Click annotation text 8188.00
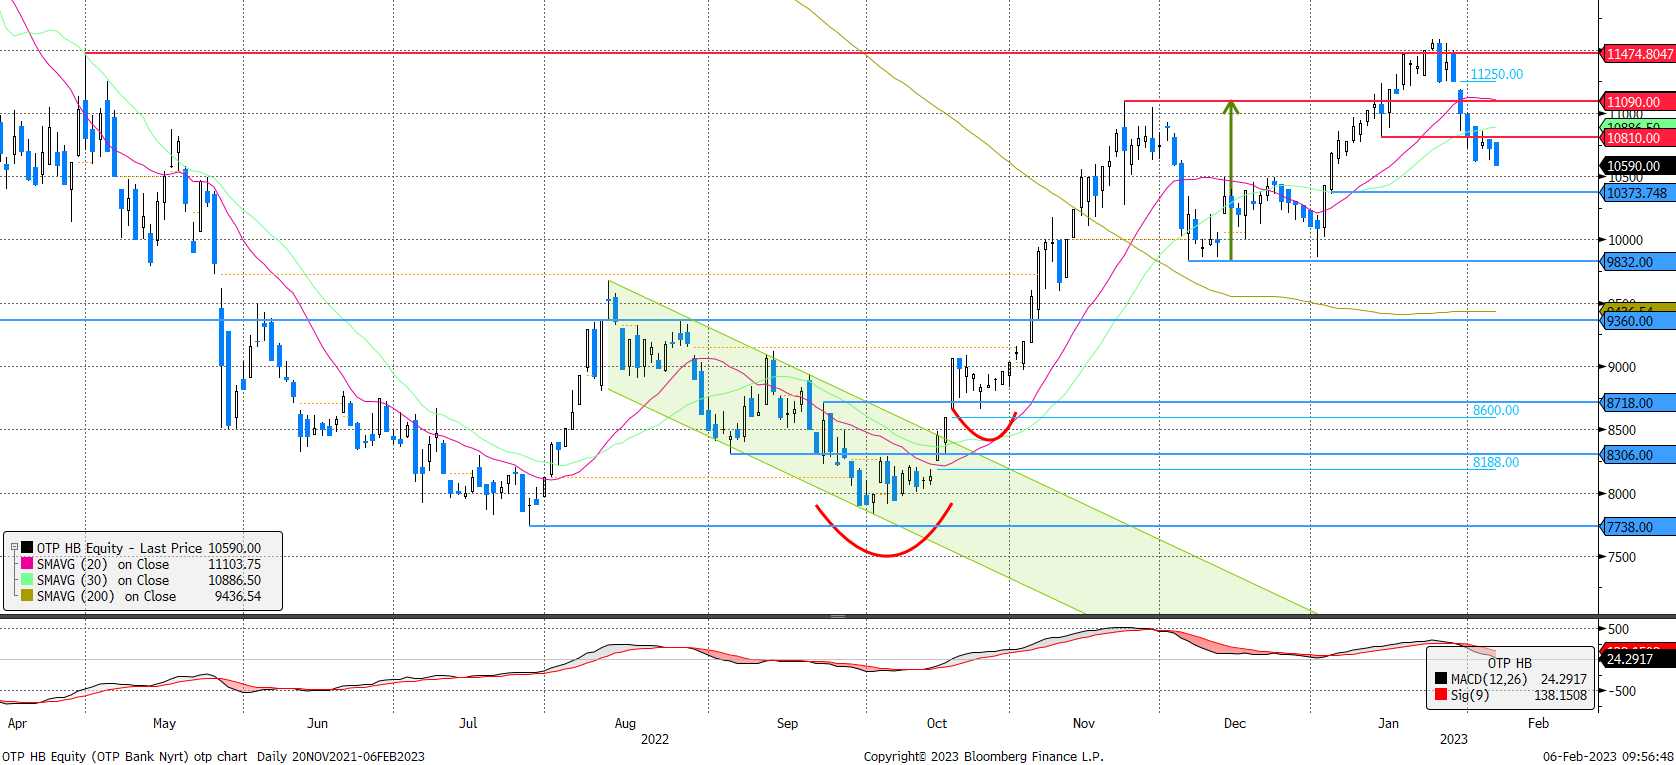This screenshot has width=1676, height=765. [1495, 462]
